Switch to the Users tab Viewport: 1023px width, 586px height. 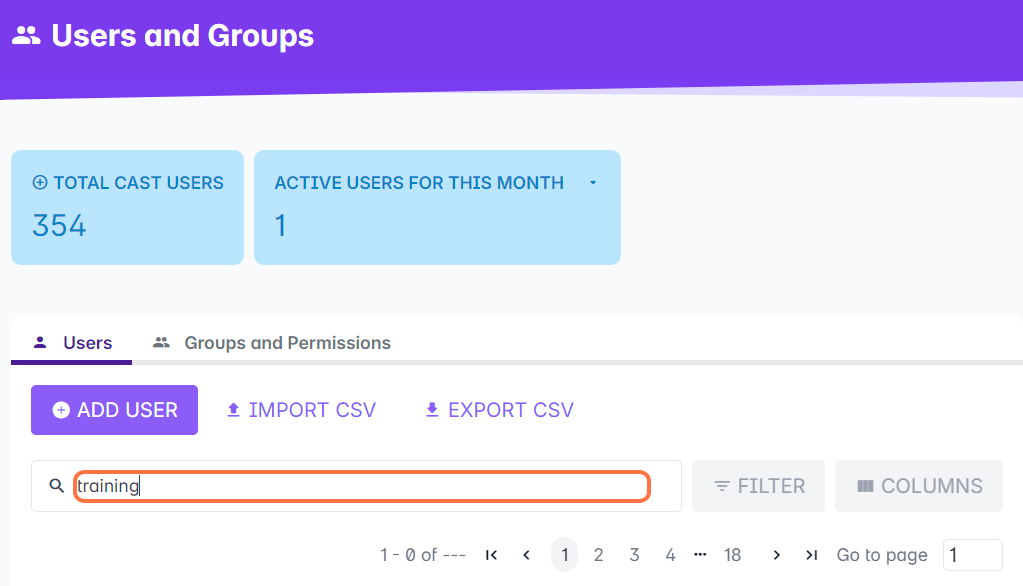click(74, 343)
